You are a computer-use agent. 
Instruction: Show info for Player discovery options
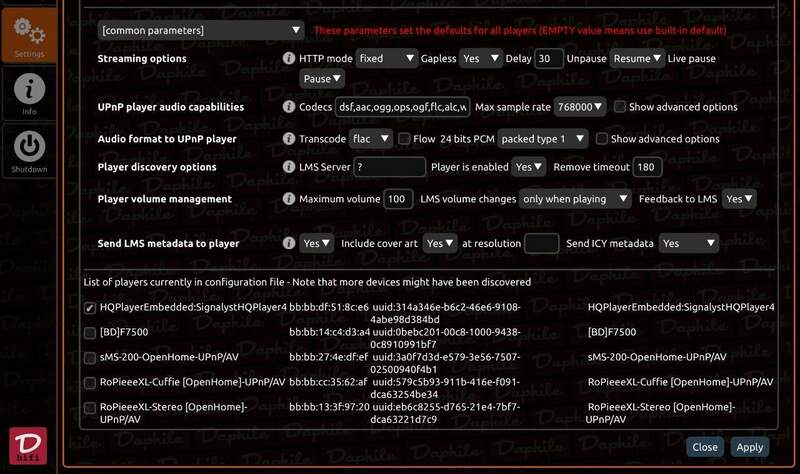[x=289, y=167]
